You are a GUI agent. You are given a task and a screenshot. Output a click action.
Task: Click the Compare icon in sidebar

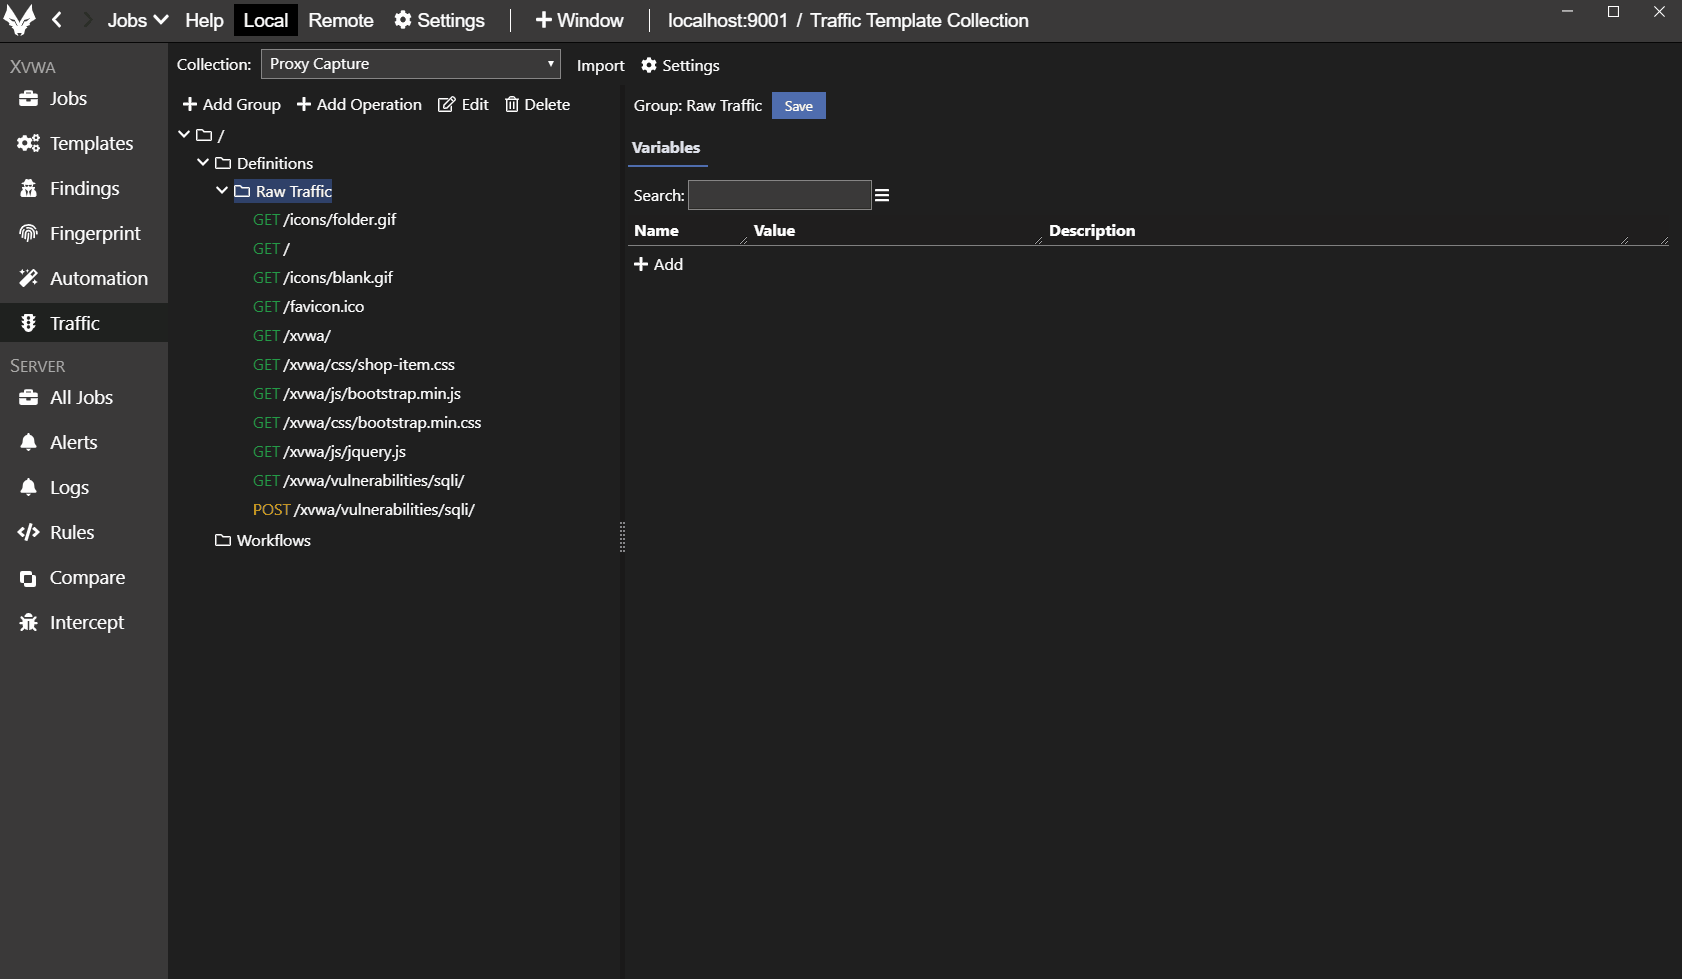click(x=28, y=578)
